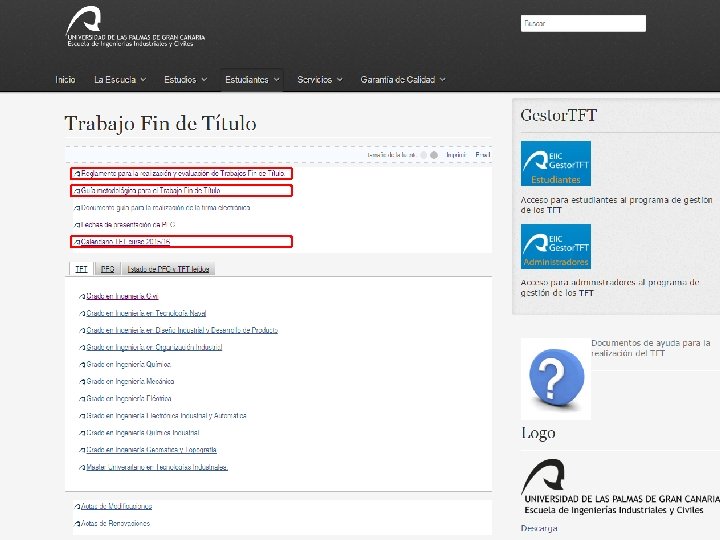This screenshot has height=540, width=720.
Task: Open Grado en Ingeniería Geomática y Topografía
Action: (152, 450)
